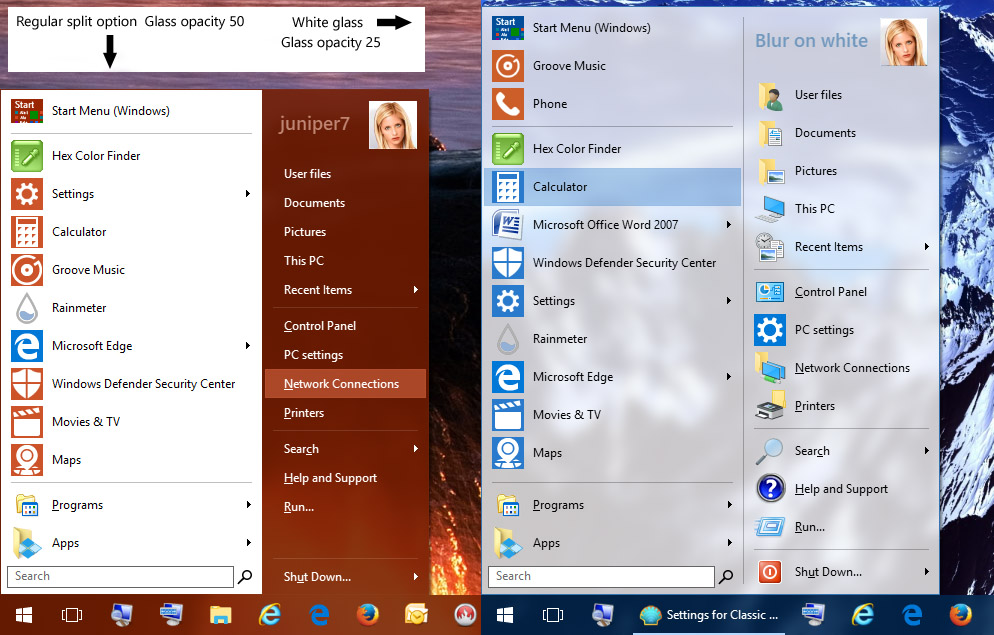Select Network Connections in red menu
The height and width of the screenshot is (635, 994).
[x=345, y=383]
